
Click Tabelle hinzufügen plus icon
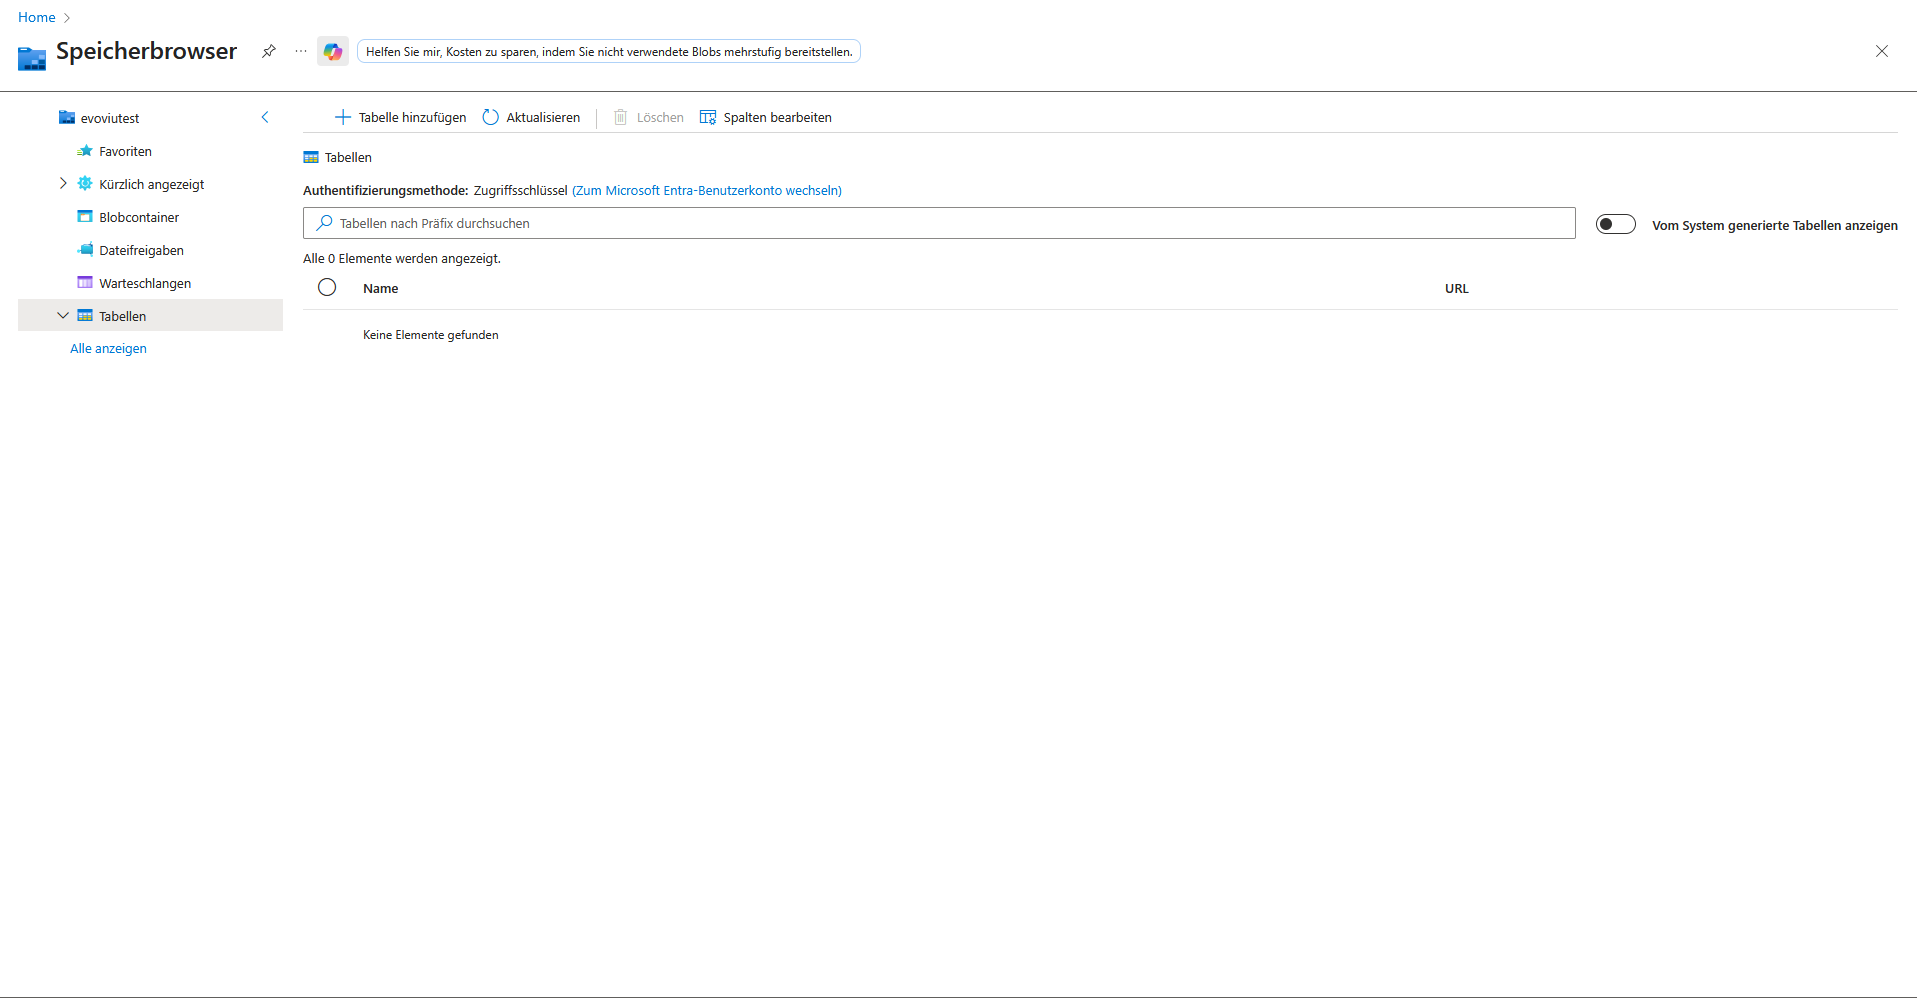pos(343,117)
